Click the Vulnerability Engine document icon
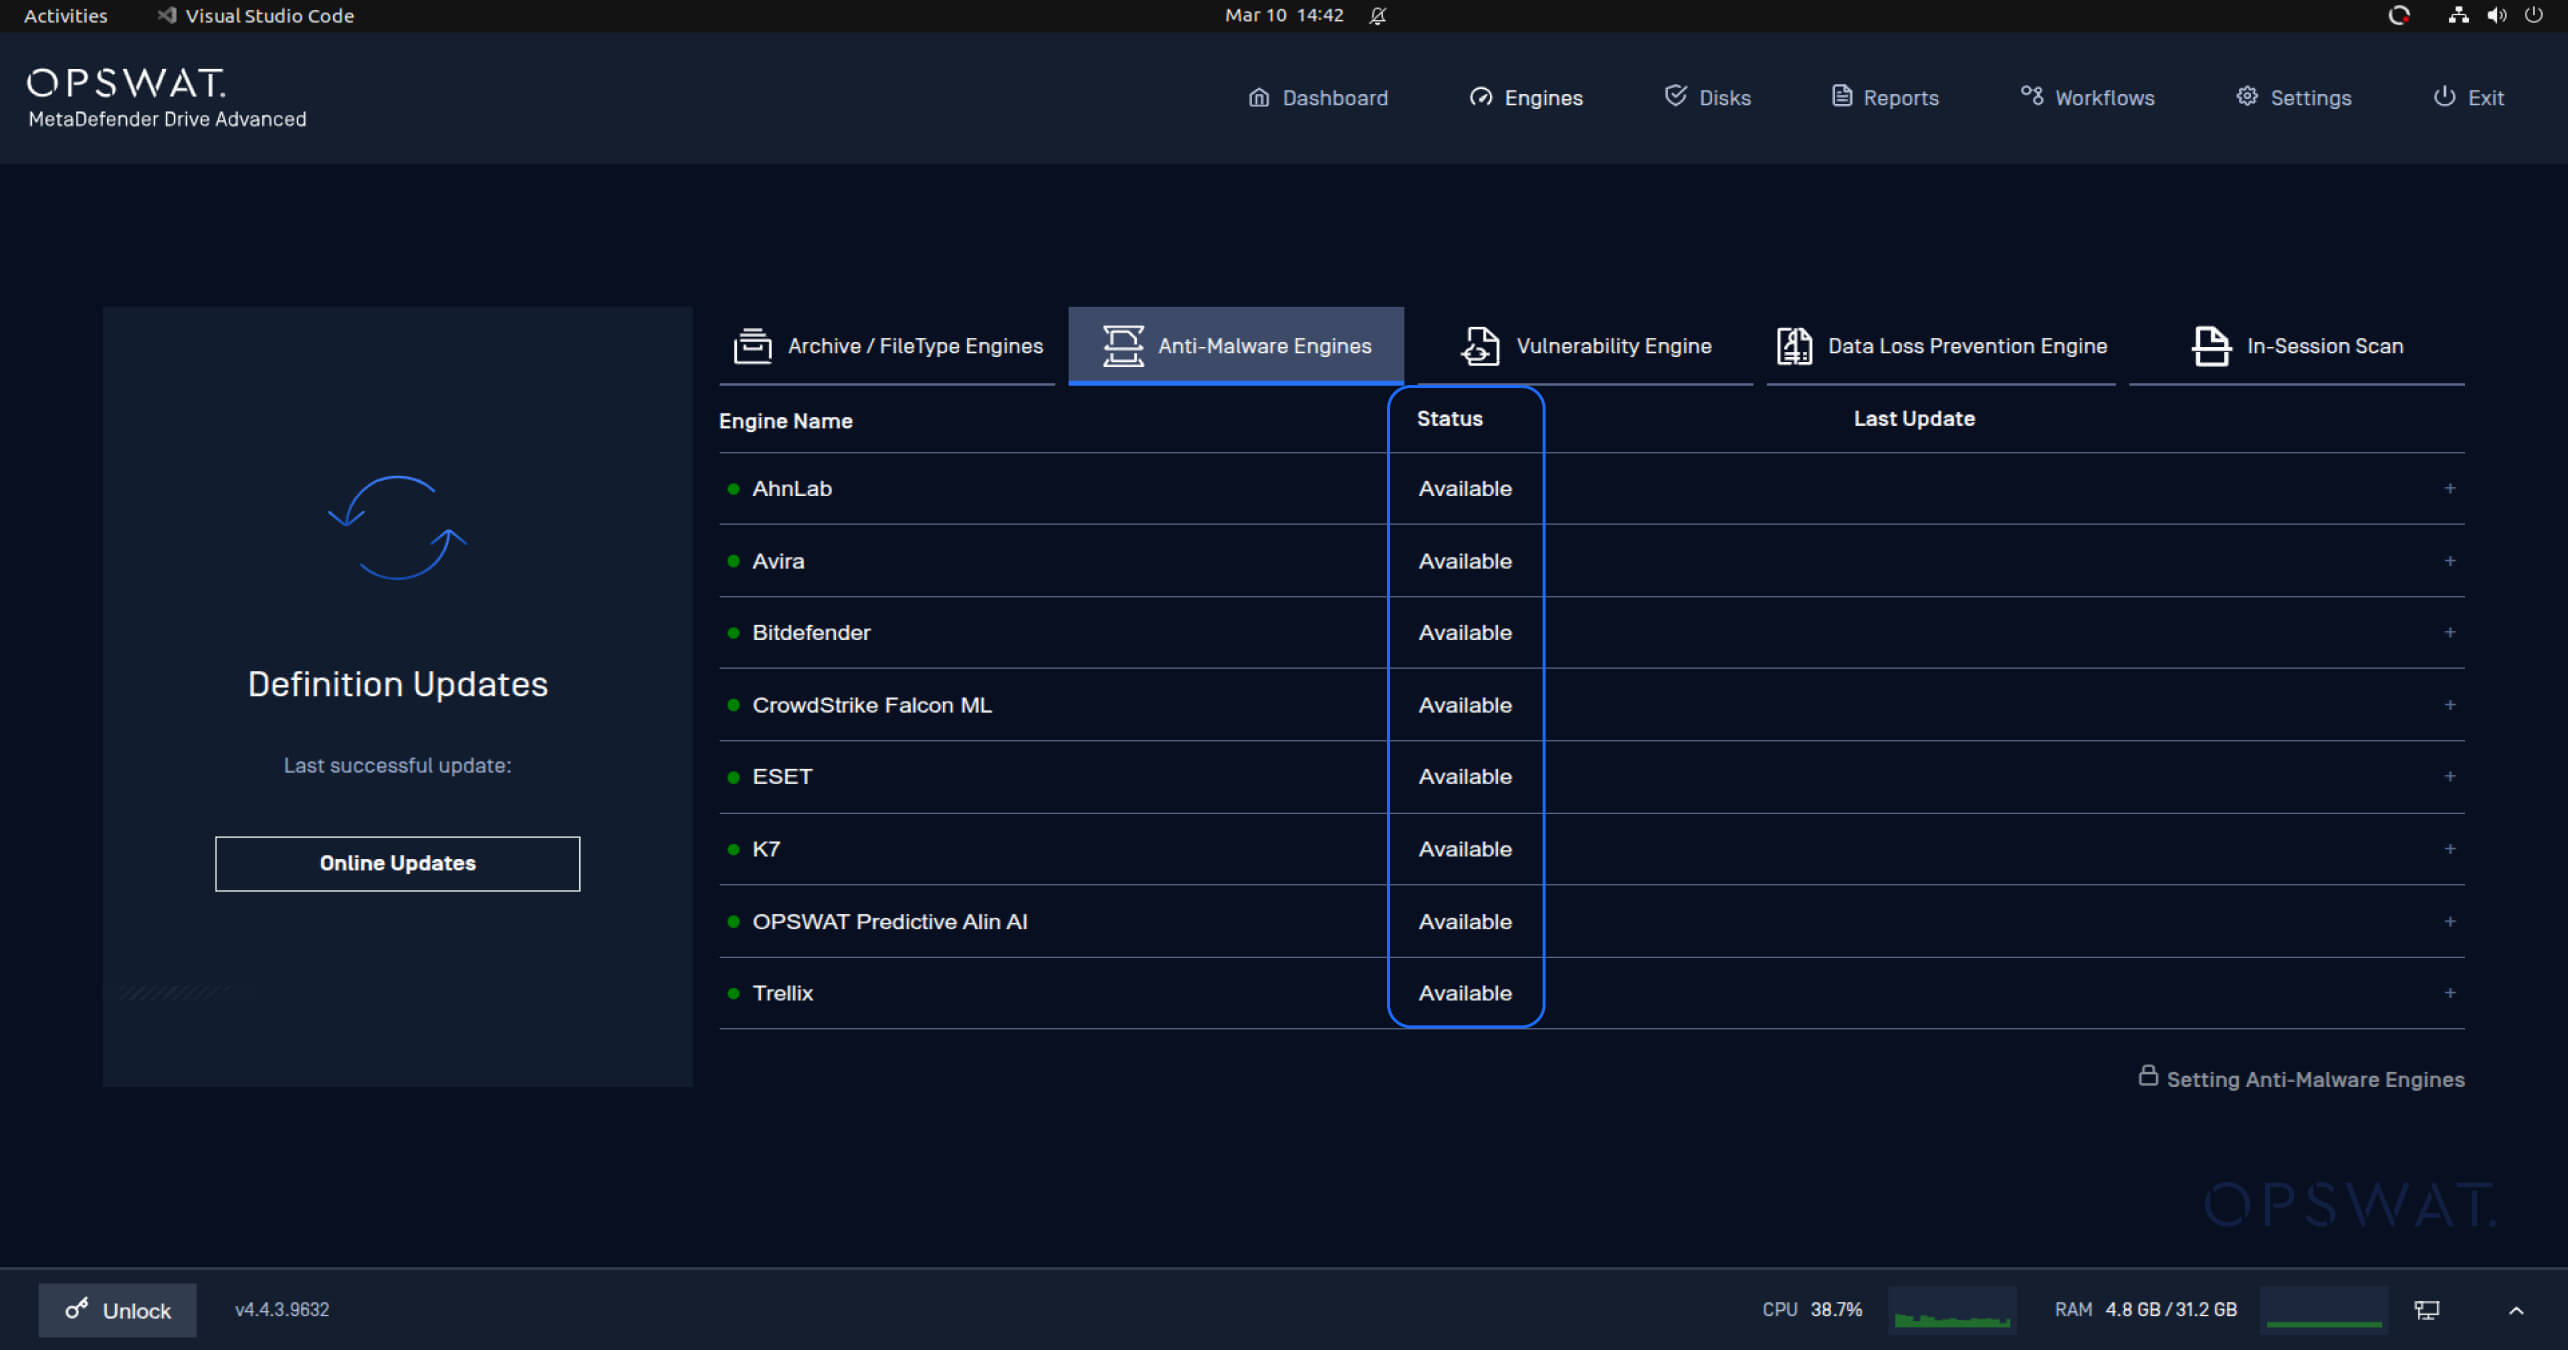This screenshot has height=1350, width=2568. 1480,346
